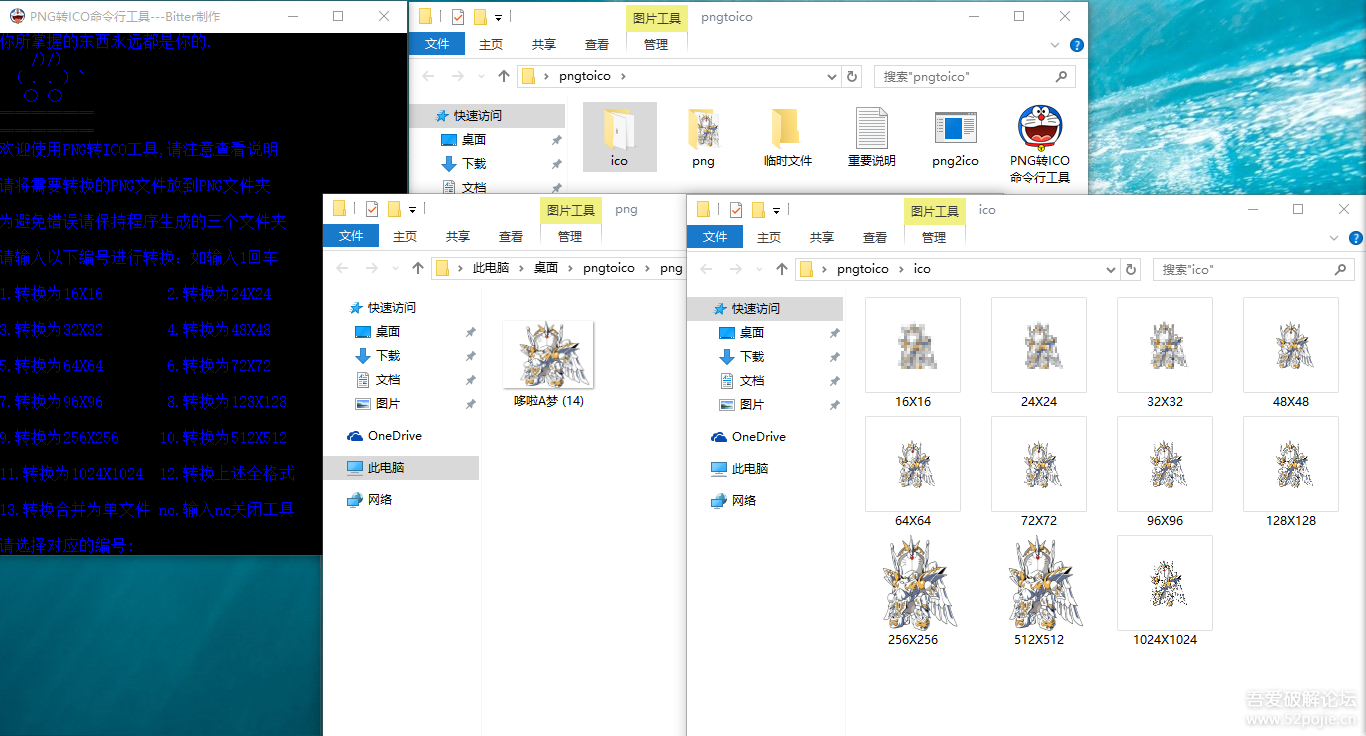This screenshot has width=1366, height=736.
Task: Refresh the ico window address bar
Action: pyautogui.click(x=1131, y=269)
